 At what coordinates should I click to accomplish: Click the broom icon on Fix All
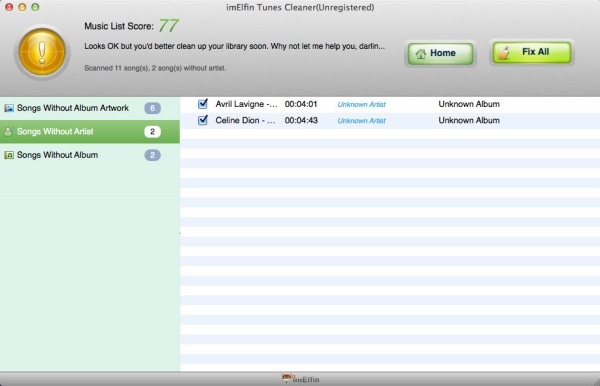pos(505,53)
